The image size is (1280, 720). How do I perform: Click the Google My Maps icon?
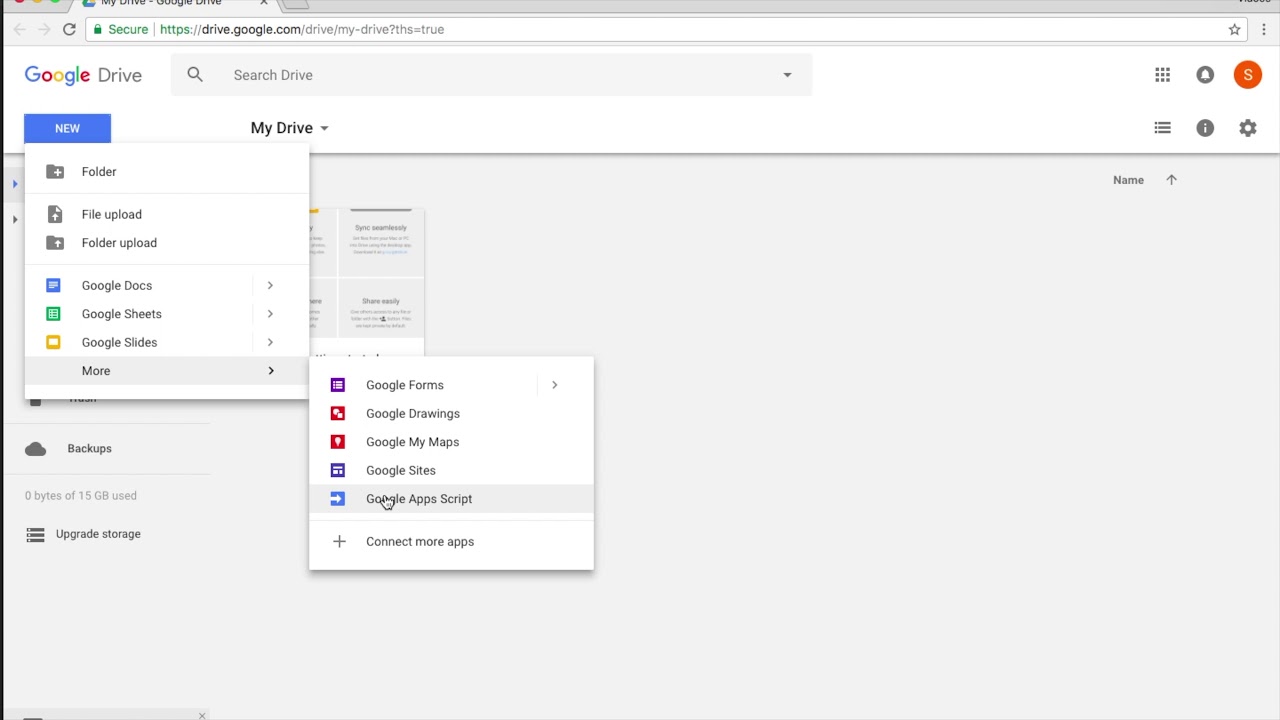338,442
